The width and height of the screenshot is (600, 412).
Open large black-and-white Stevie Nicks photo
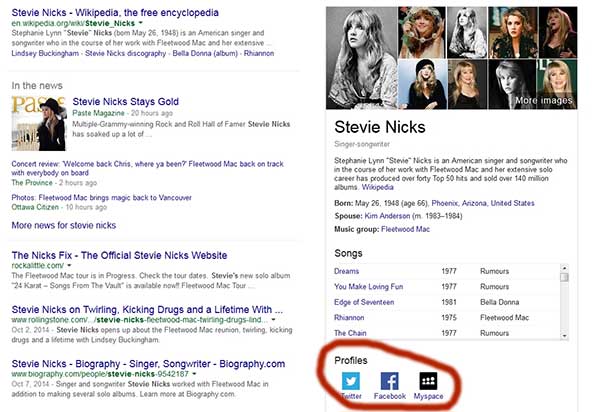click(x=362, y=58)
